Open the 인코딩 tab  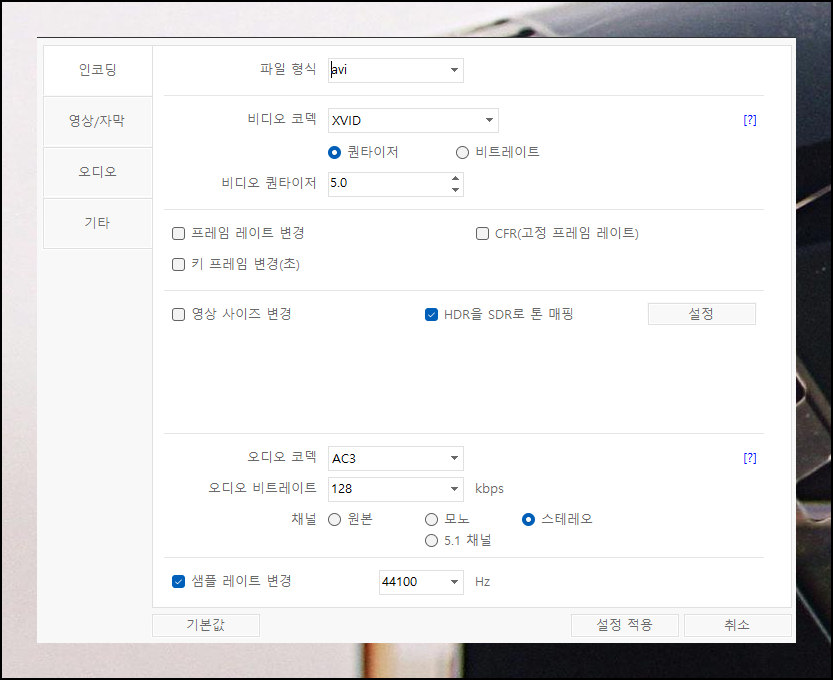(98, 70)
